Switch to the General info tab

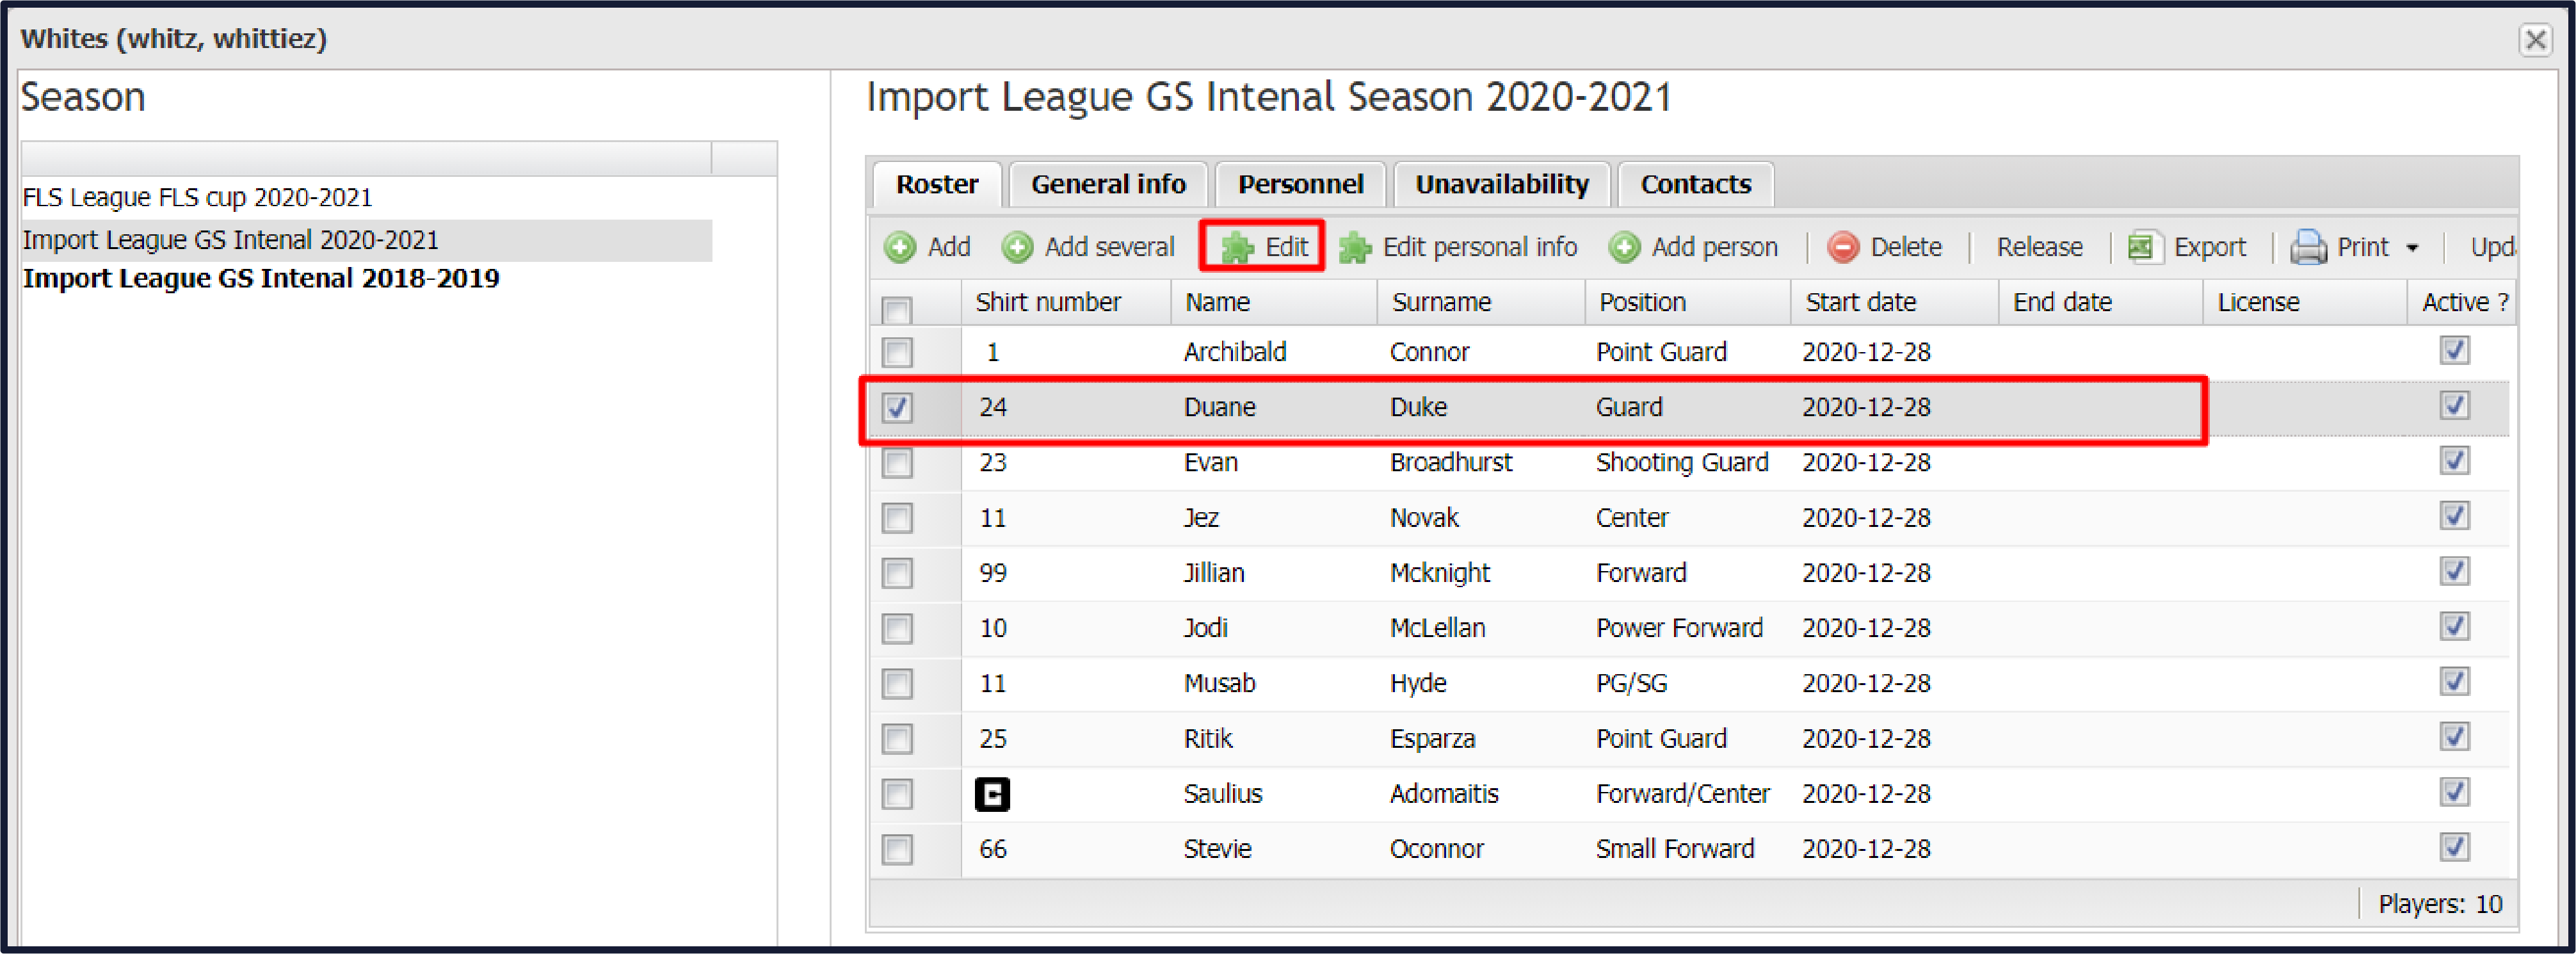(1108, 185)
